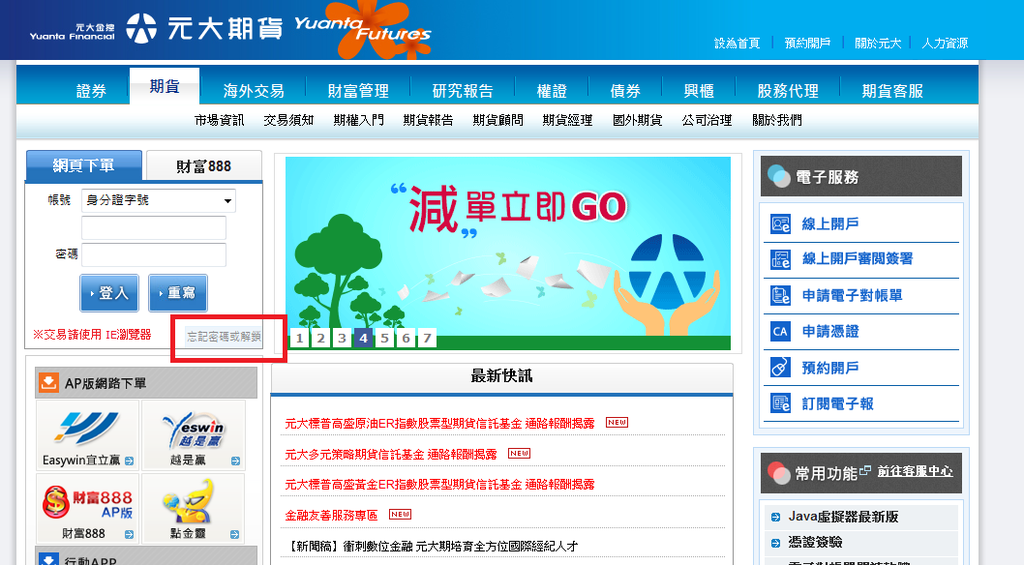Click the 人力資源 header link

coord(945,43)
